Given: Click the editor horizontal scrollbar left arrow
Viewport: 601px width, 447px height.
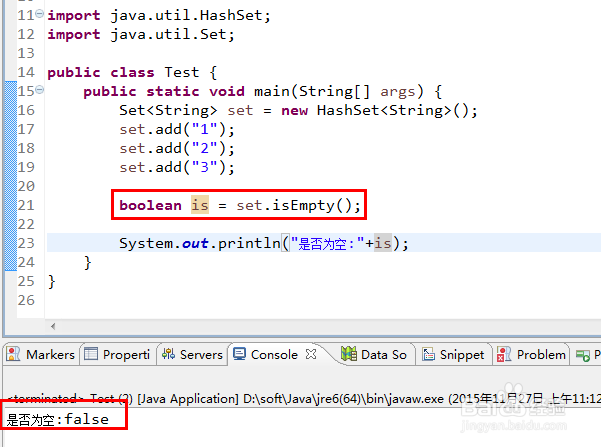Looking at the screenshot, I should pos(53,326).
